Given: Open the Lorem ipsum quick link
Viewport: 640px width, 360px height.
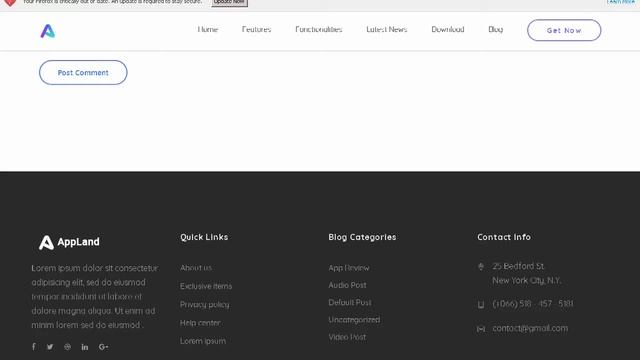Looking at the screenshot, I should pos(203,341).
